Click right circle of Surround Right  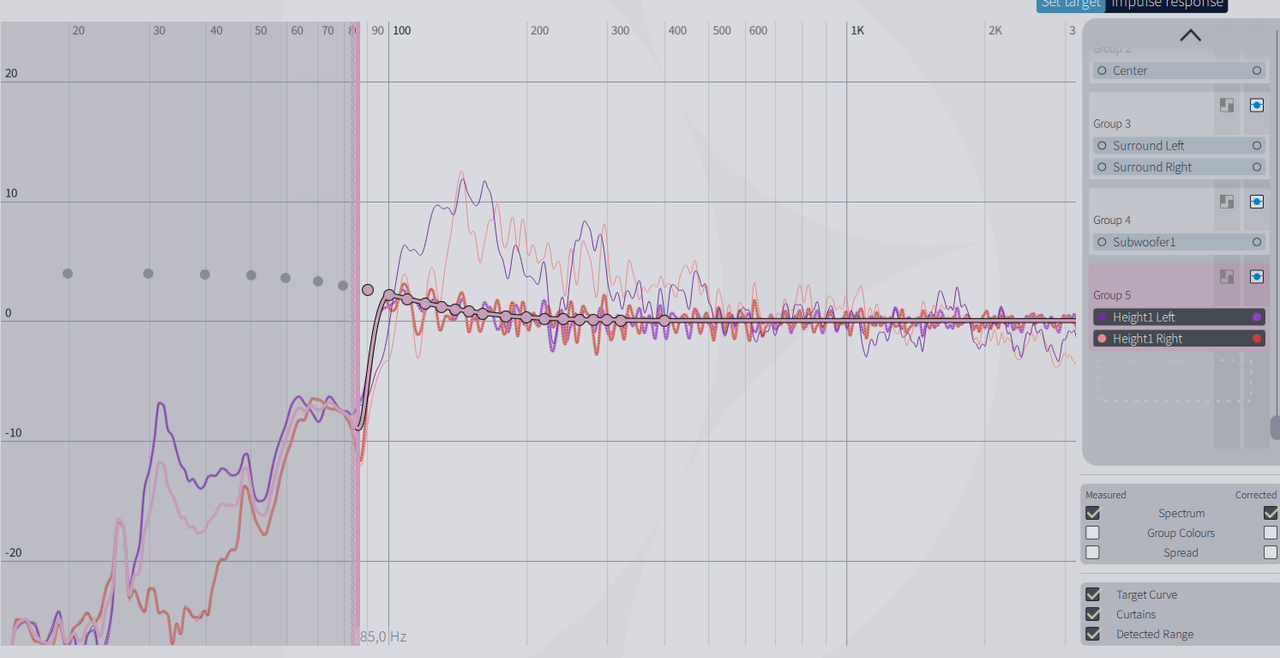(1257, 167)
